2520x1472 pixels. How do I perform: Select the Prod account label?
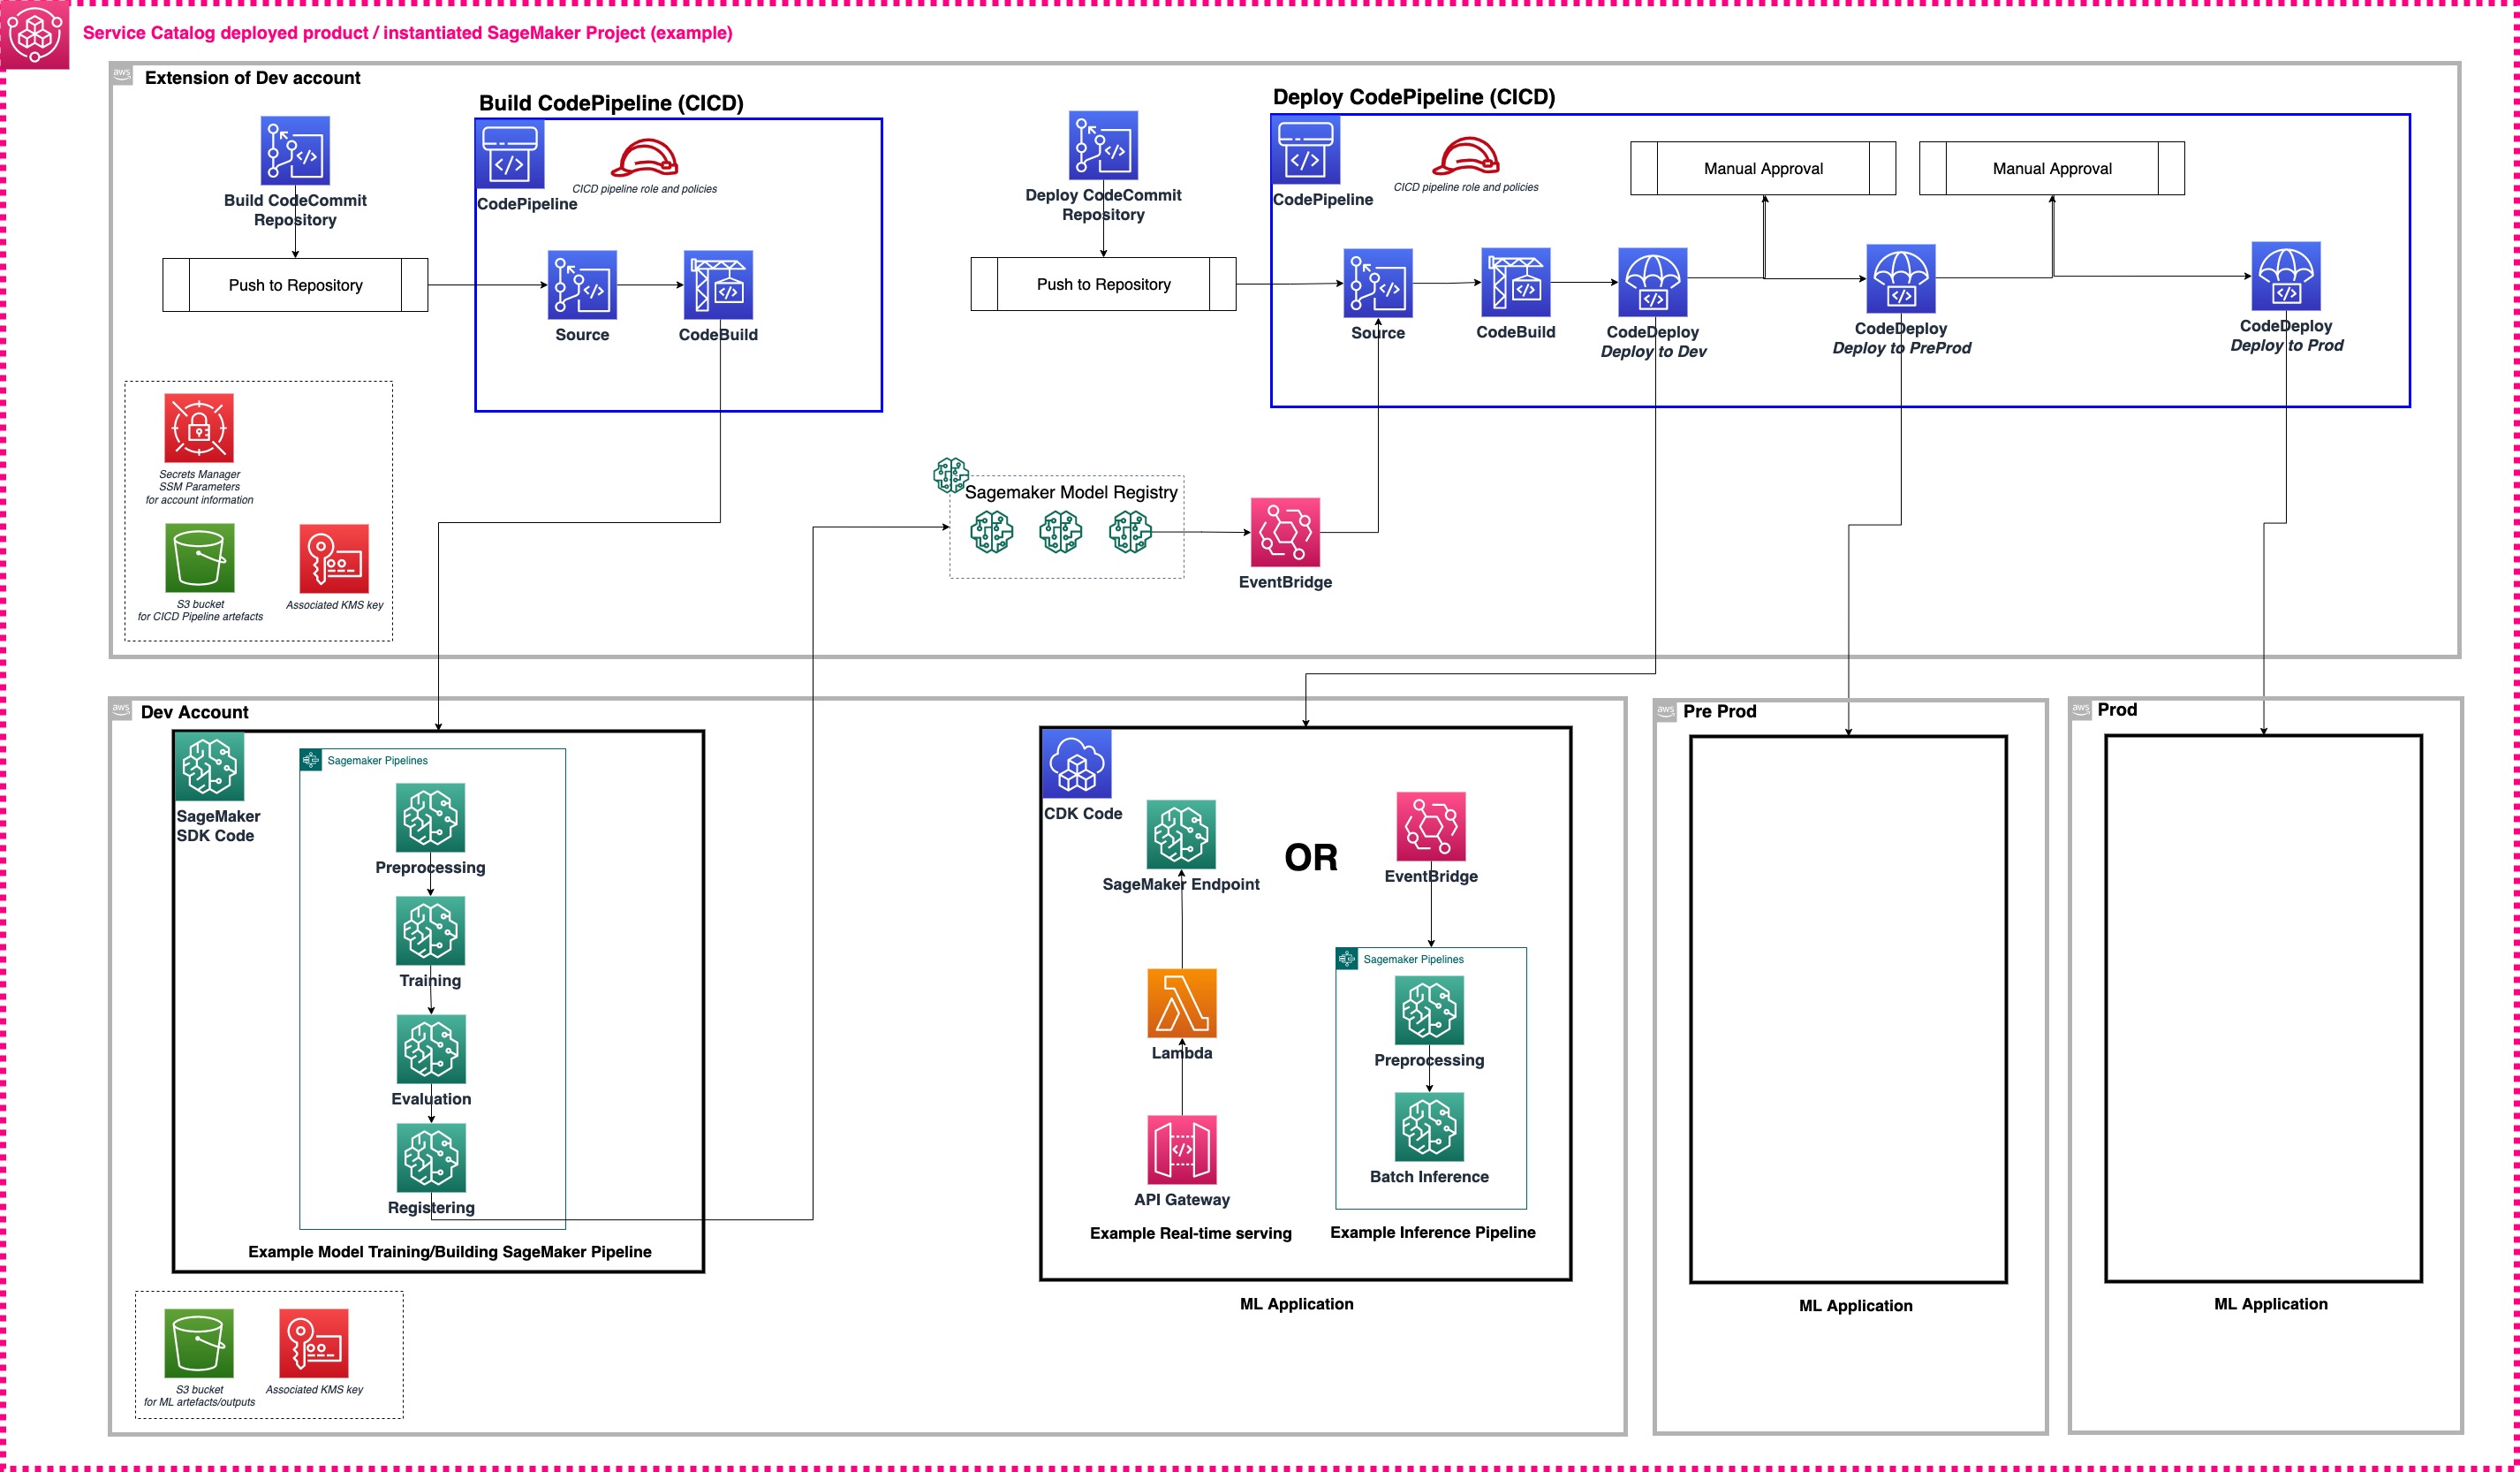click(2117, 709)
